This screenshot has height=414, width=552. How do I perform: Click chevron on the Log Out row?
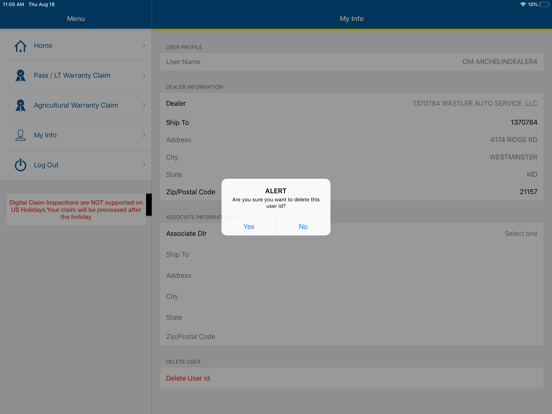coord(144,165)
